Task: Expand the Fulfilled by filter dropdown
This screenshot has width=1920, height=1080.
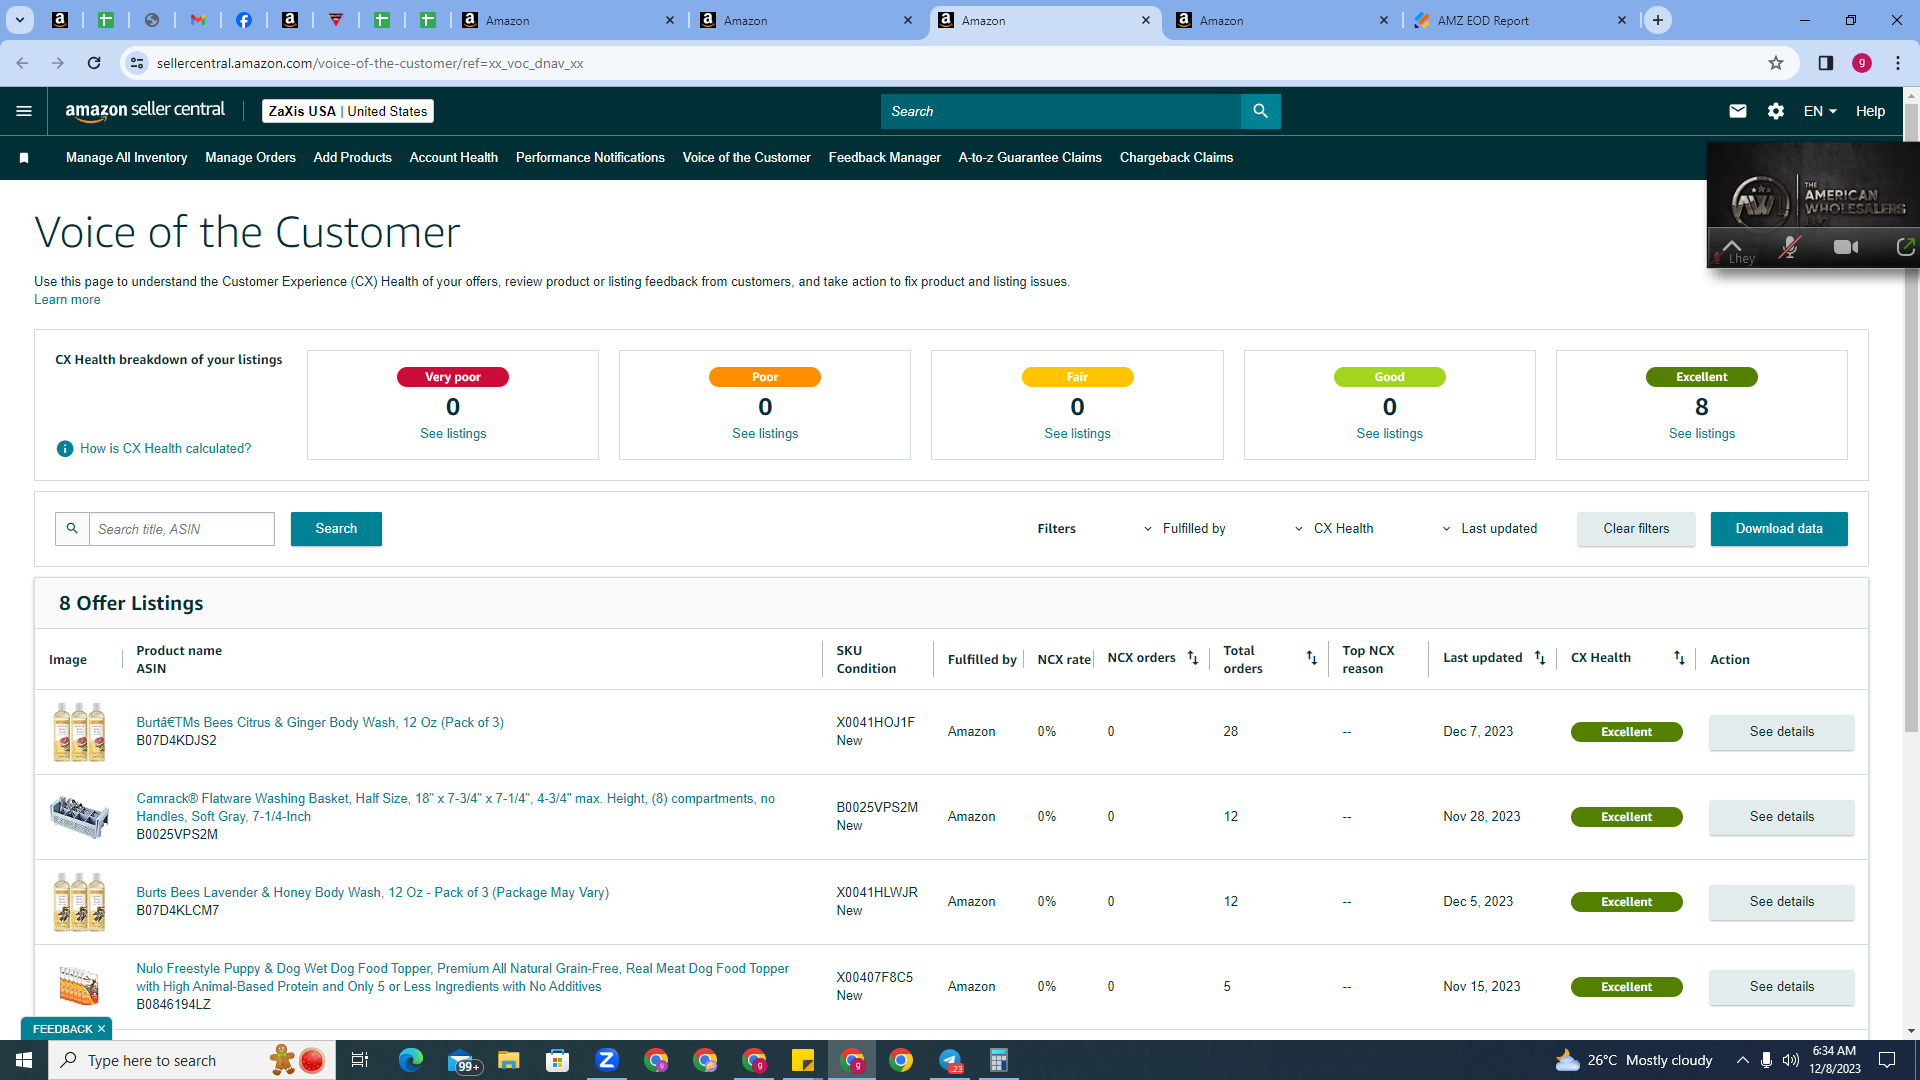Action: tap(1185, 529)
